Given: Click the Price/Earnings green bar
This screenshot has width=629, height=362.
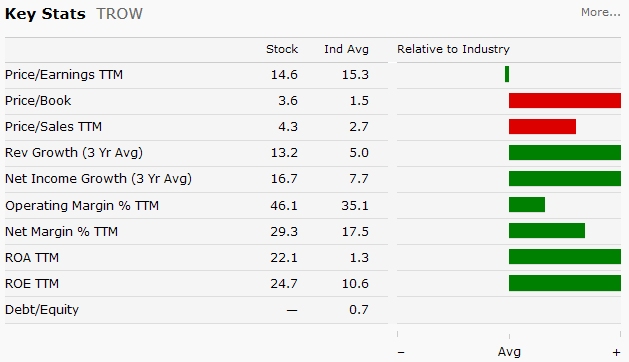Looking at the screenshot, I should pyautogui.click(x=507, y=74).
